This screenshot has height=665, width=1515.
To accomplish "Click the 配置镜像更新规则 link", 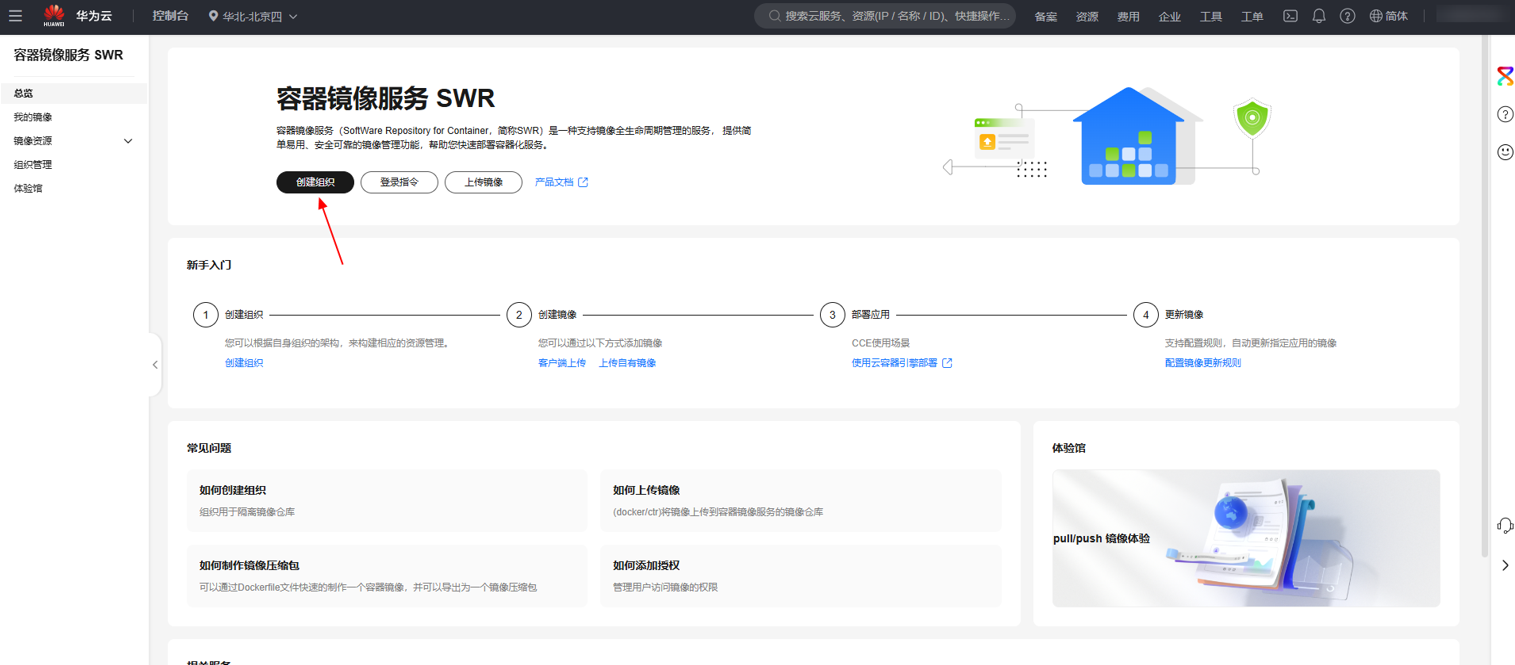I will pyautogui.click(x=1202, y=363).
